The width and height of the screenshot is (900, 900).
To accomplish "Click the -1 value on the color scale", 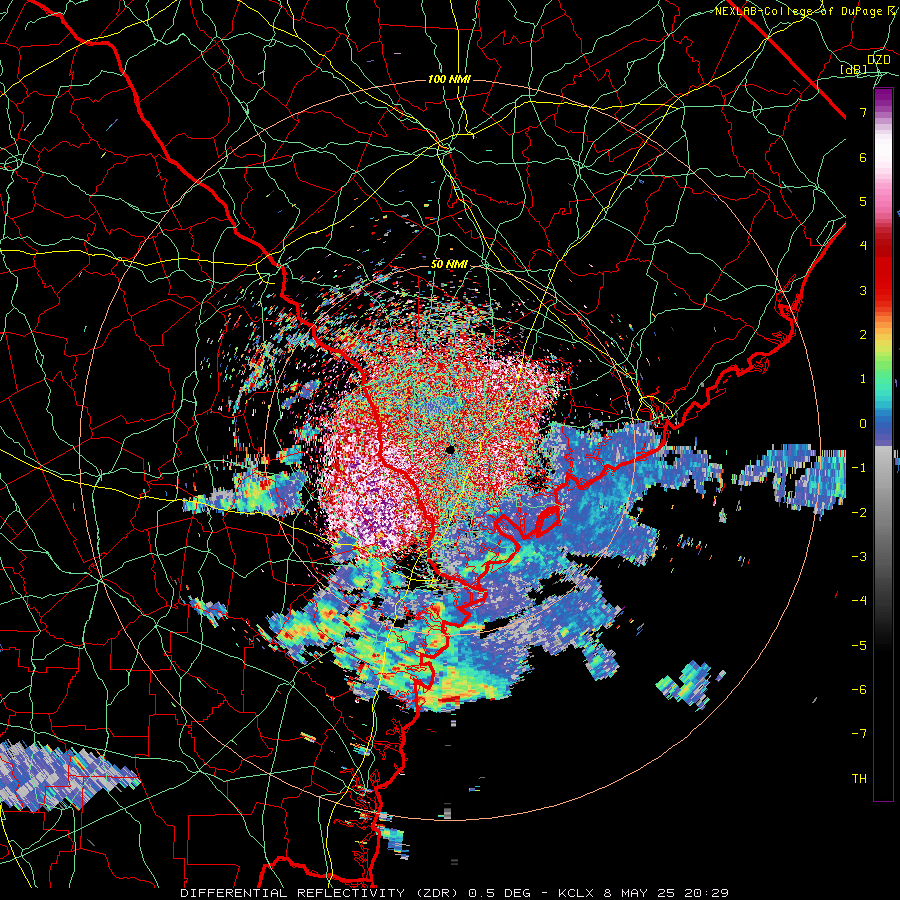I will [x=859, y=468].
